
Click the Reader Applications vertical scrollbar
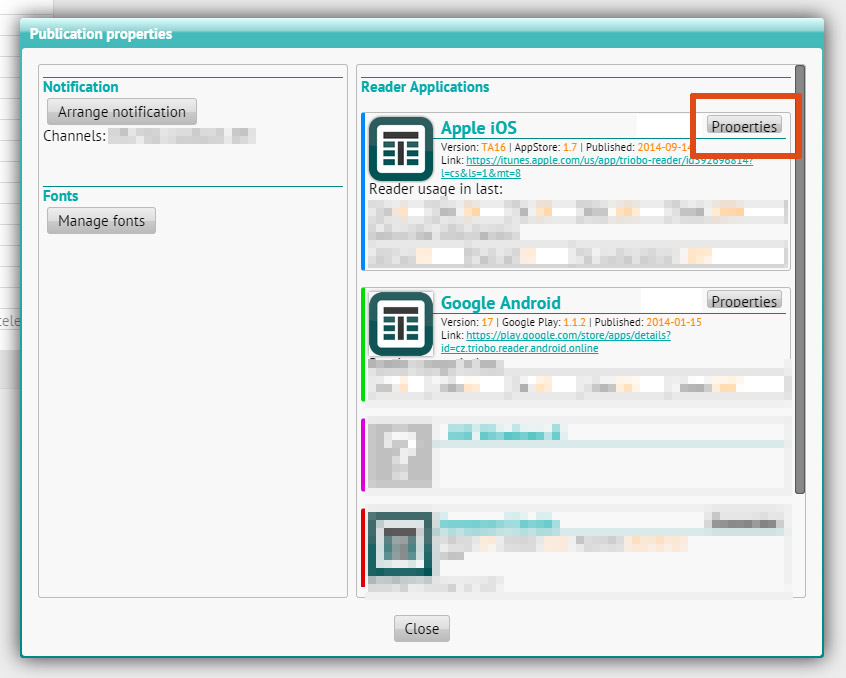pyautogui.click(x=799, y=280)
